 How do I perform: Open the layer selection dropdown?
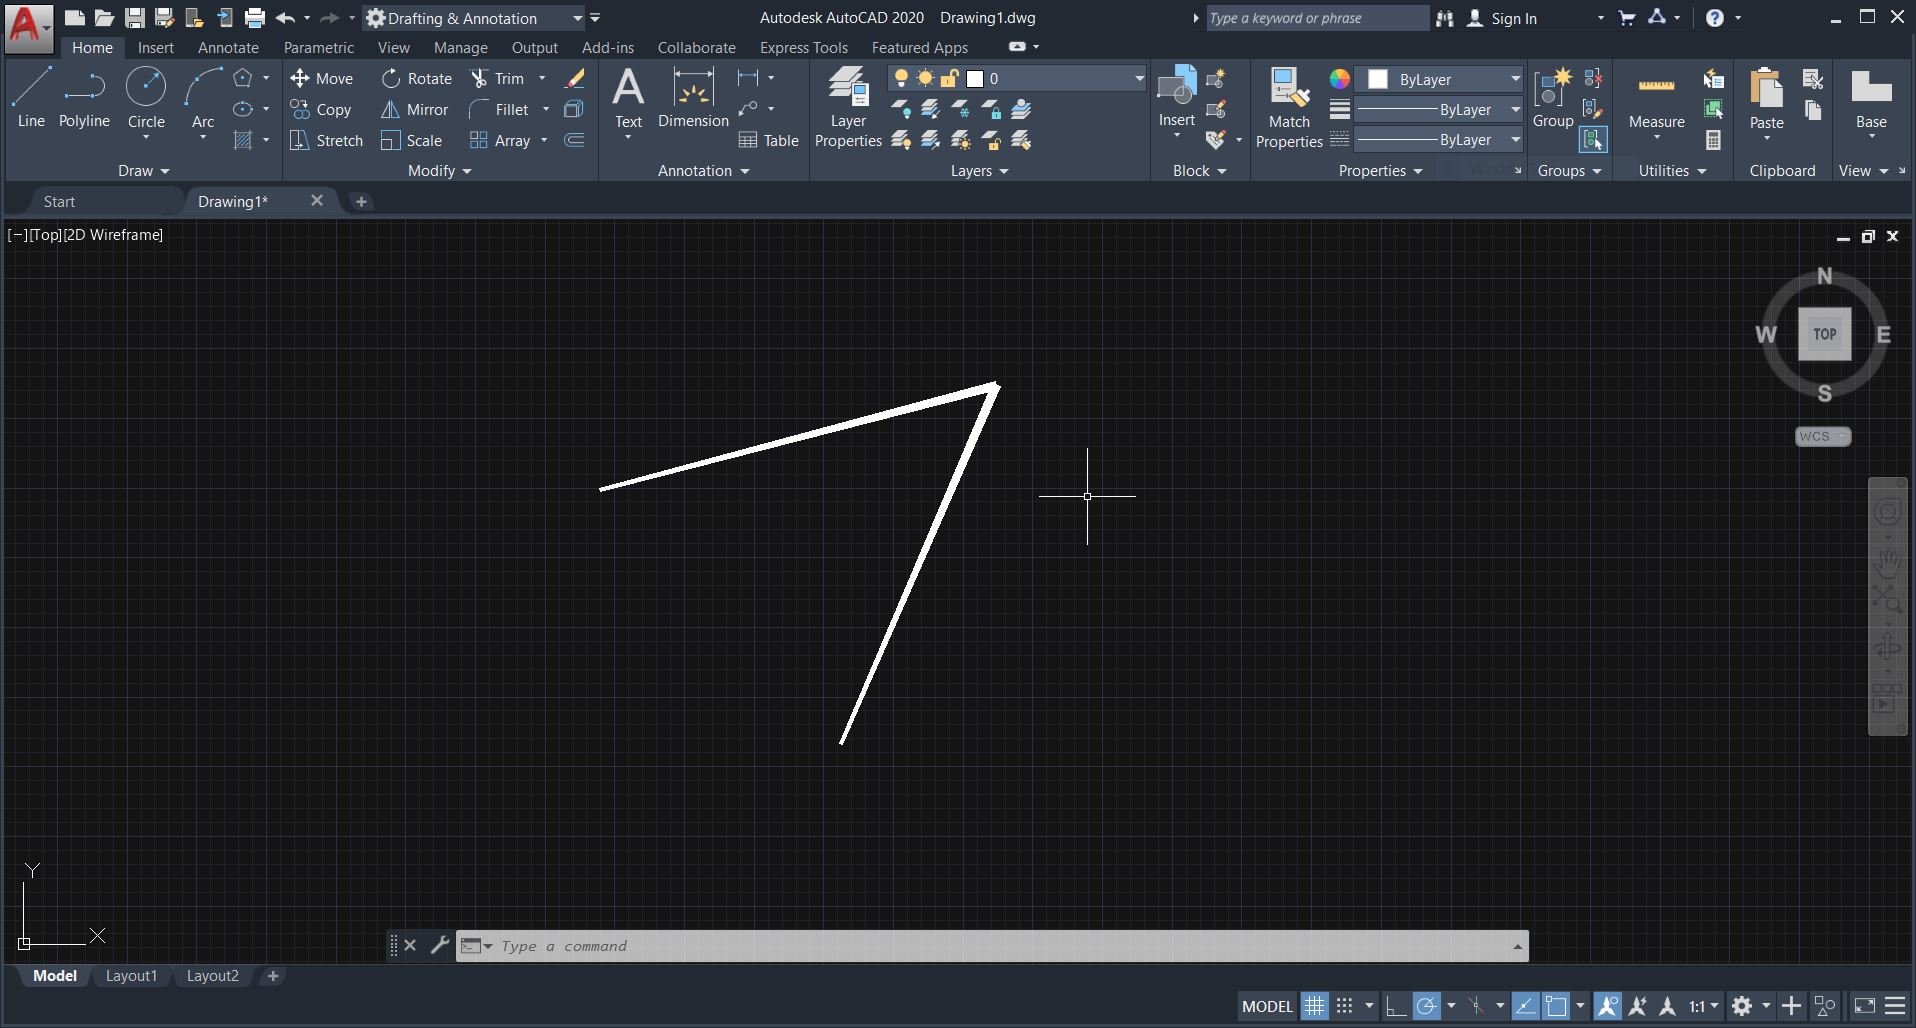(1138, 78)
